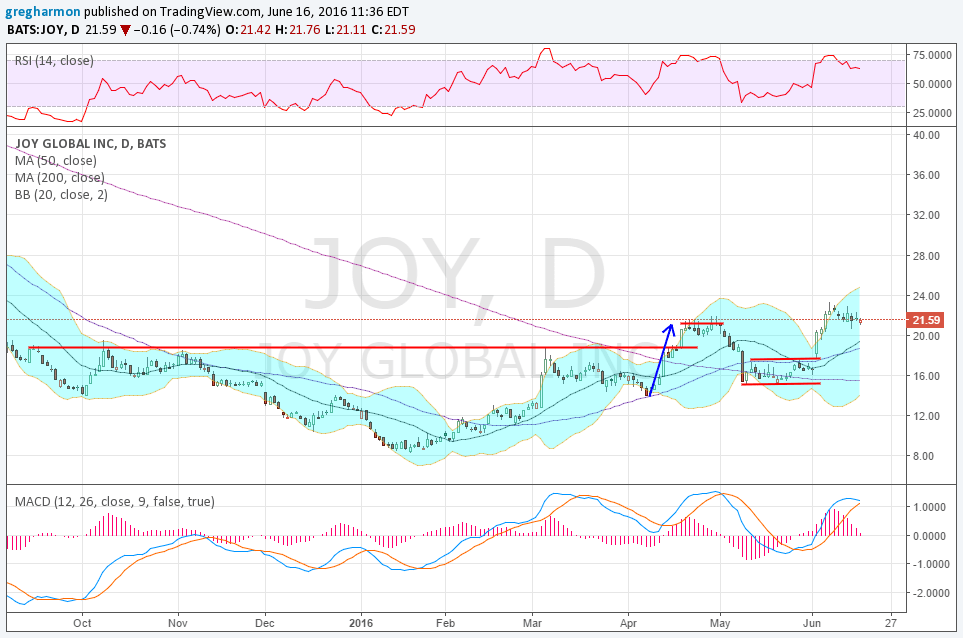The height and width of the screenshot is (638, 963).
Task: Select the BATS:JOY, D symbol label
Action: pos(43,29)
